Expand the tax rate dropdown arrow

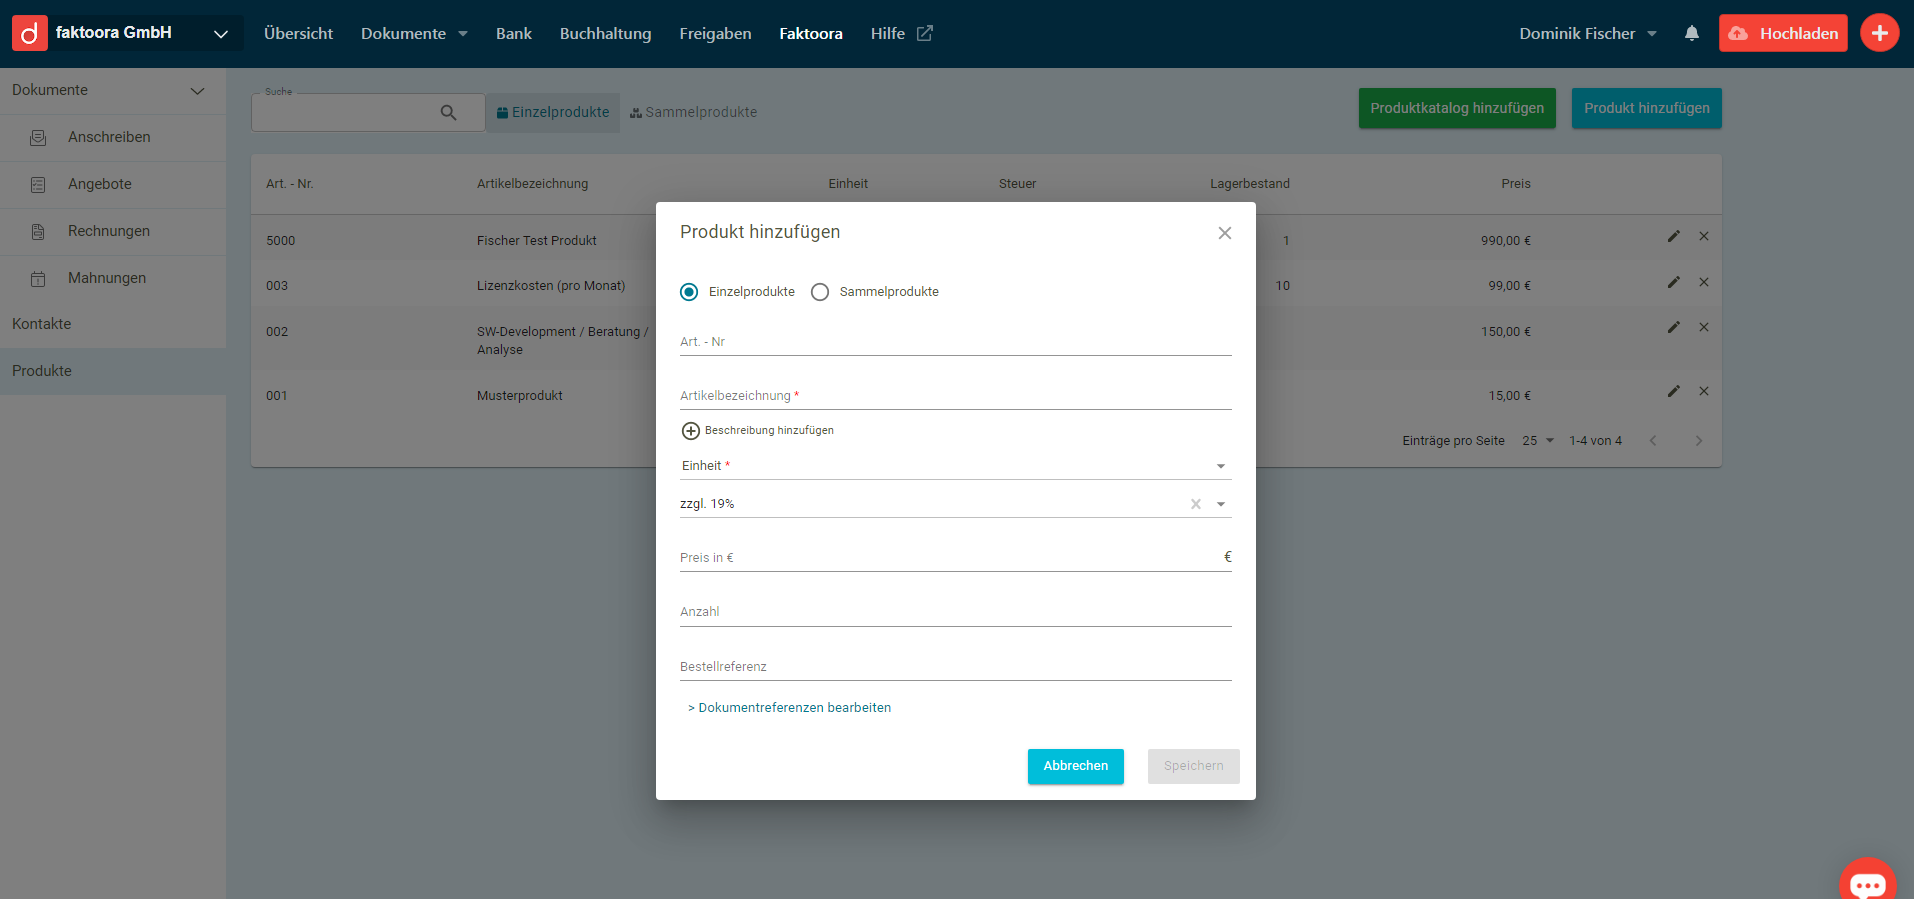(x=1220, y=504)
